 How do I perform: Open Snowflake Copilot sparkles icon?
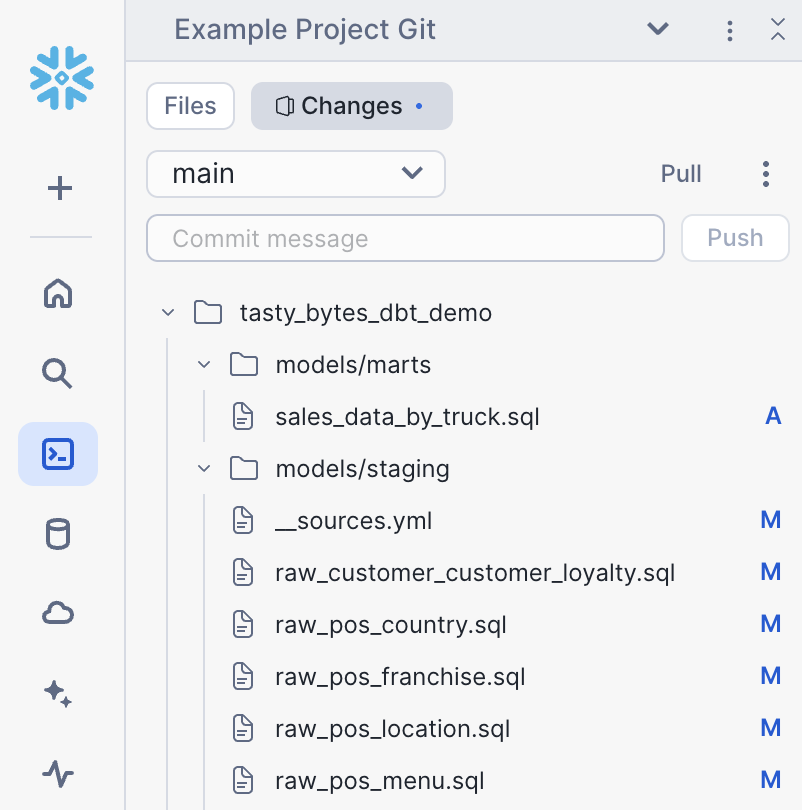coord(58,693)
